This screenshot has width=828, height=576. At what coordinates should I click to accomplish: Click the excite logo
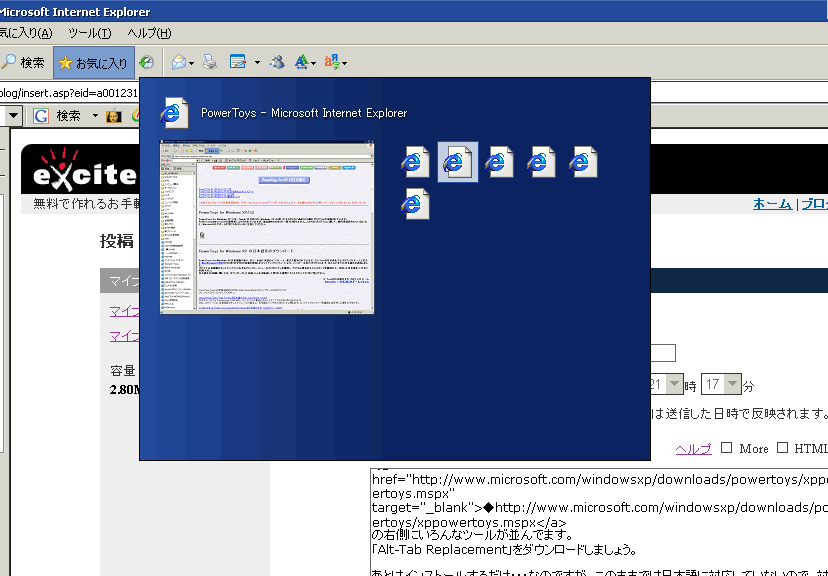point(83,170)
